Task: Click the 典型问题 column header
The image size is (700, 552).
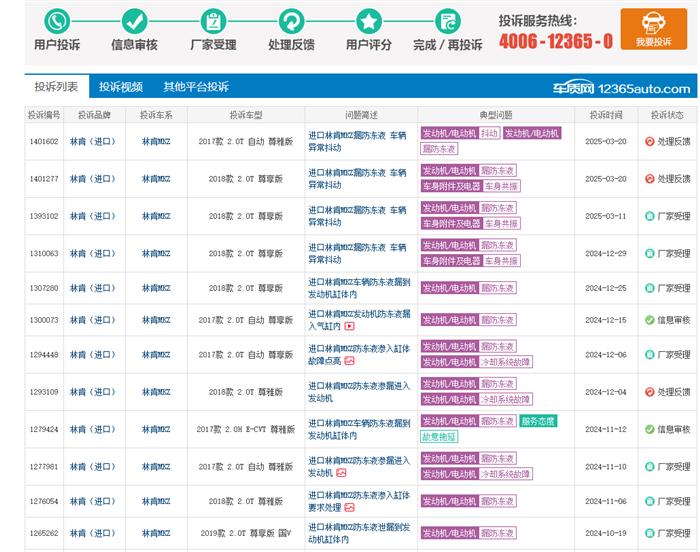Action: coord(496,115)
